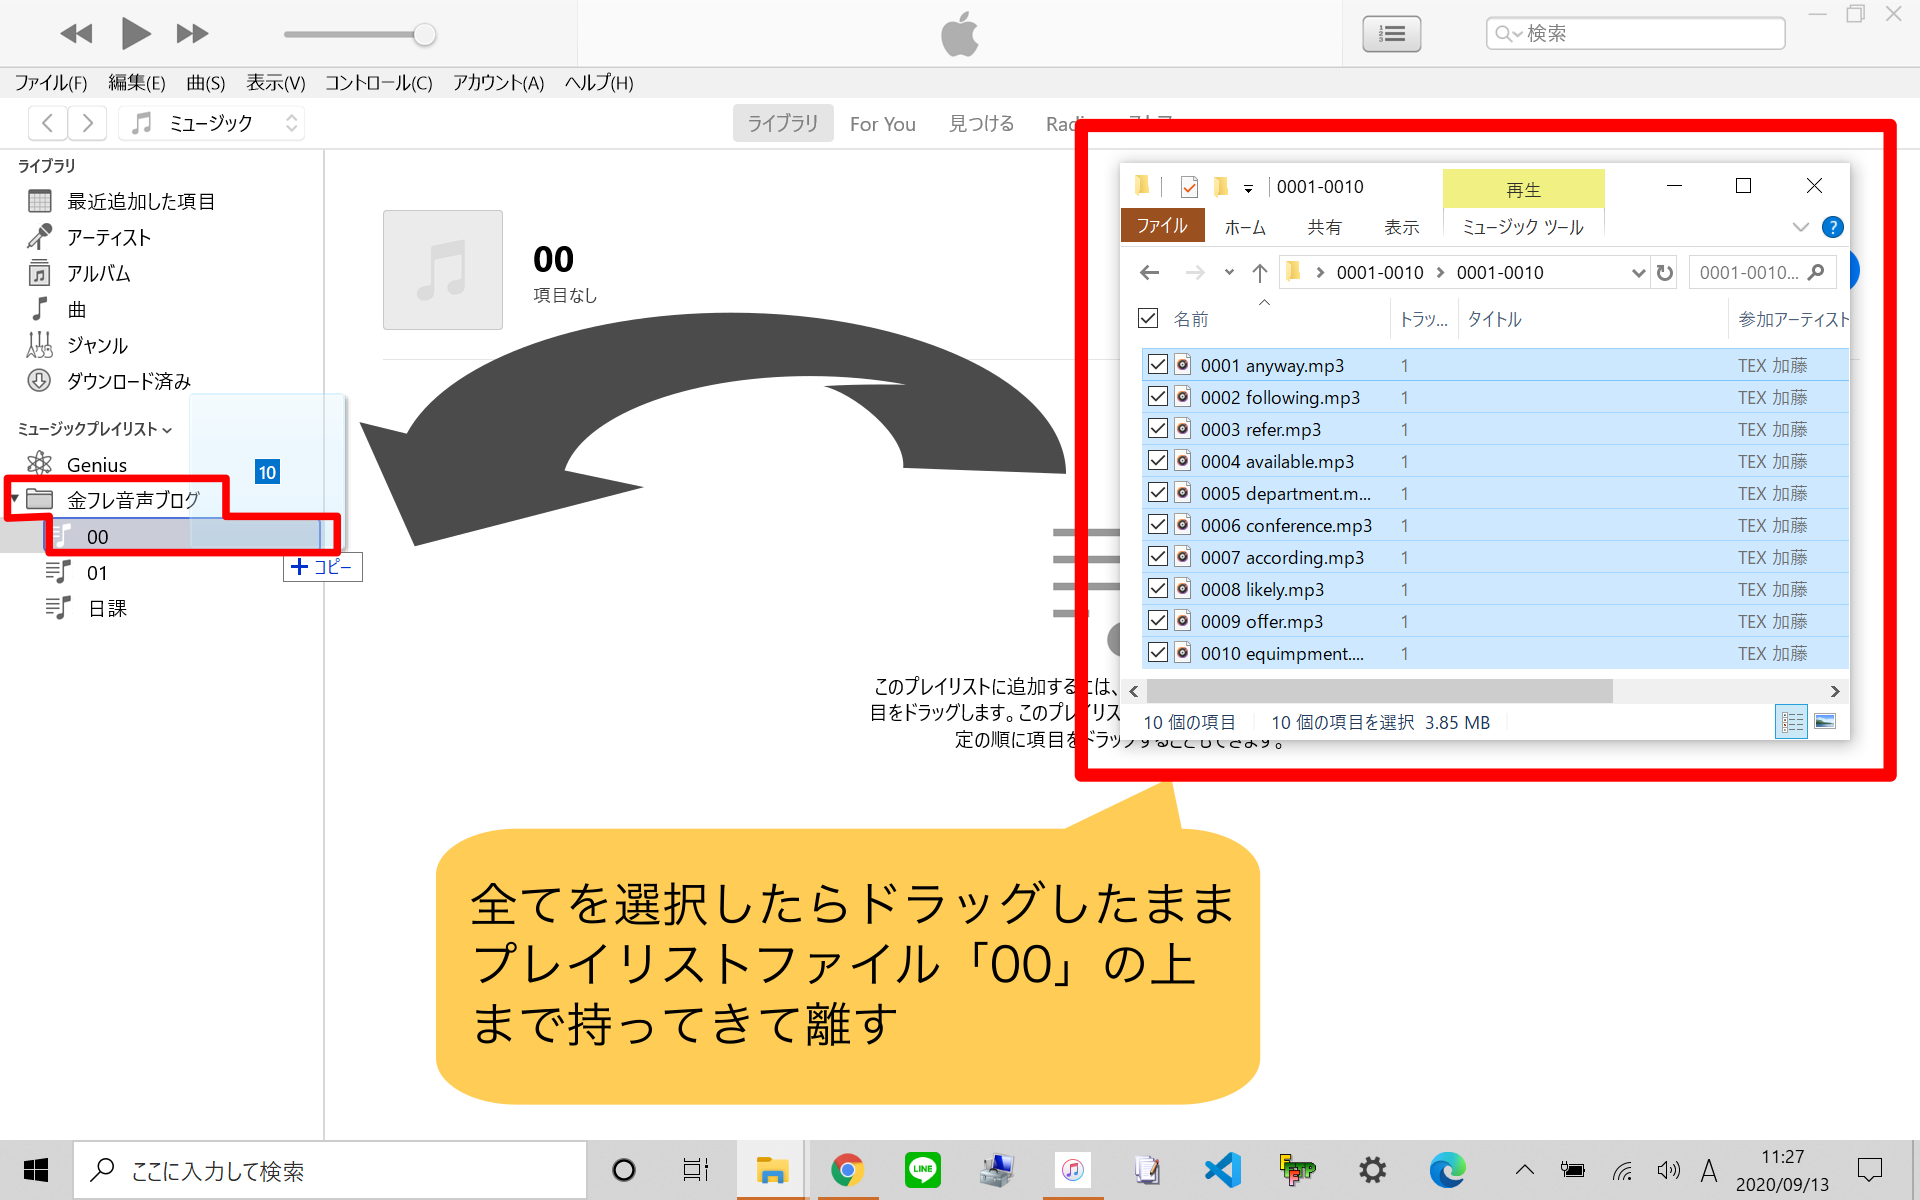
Task: Go up one folder level in Explorer
Action: coord(1260,272)
